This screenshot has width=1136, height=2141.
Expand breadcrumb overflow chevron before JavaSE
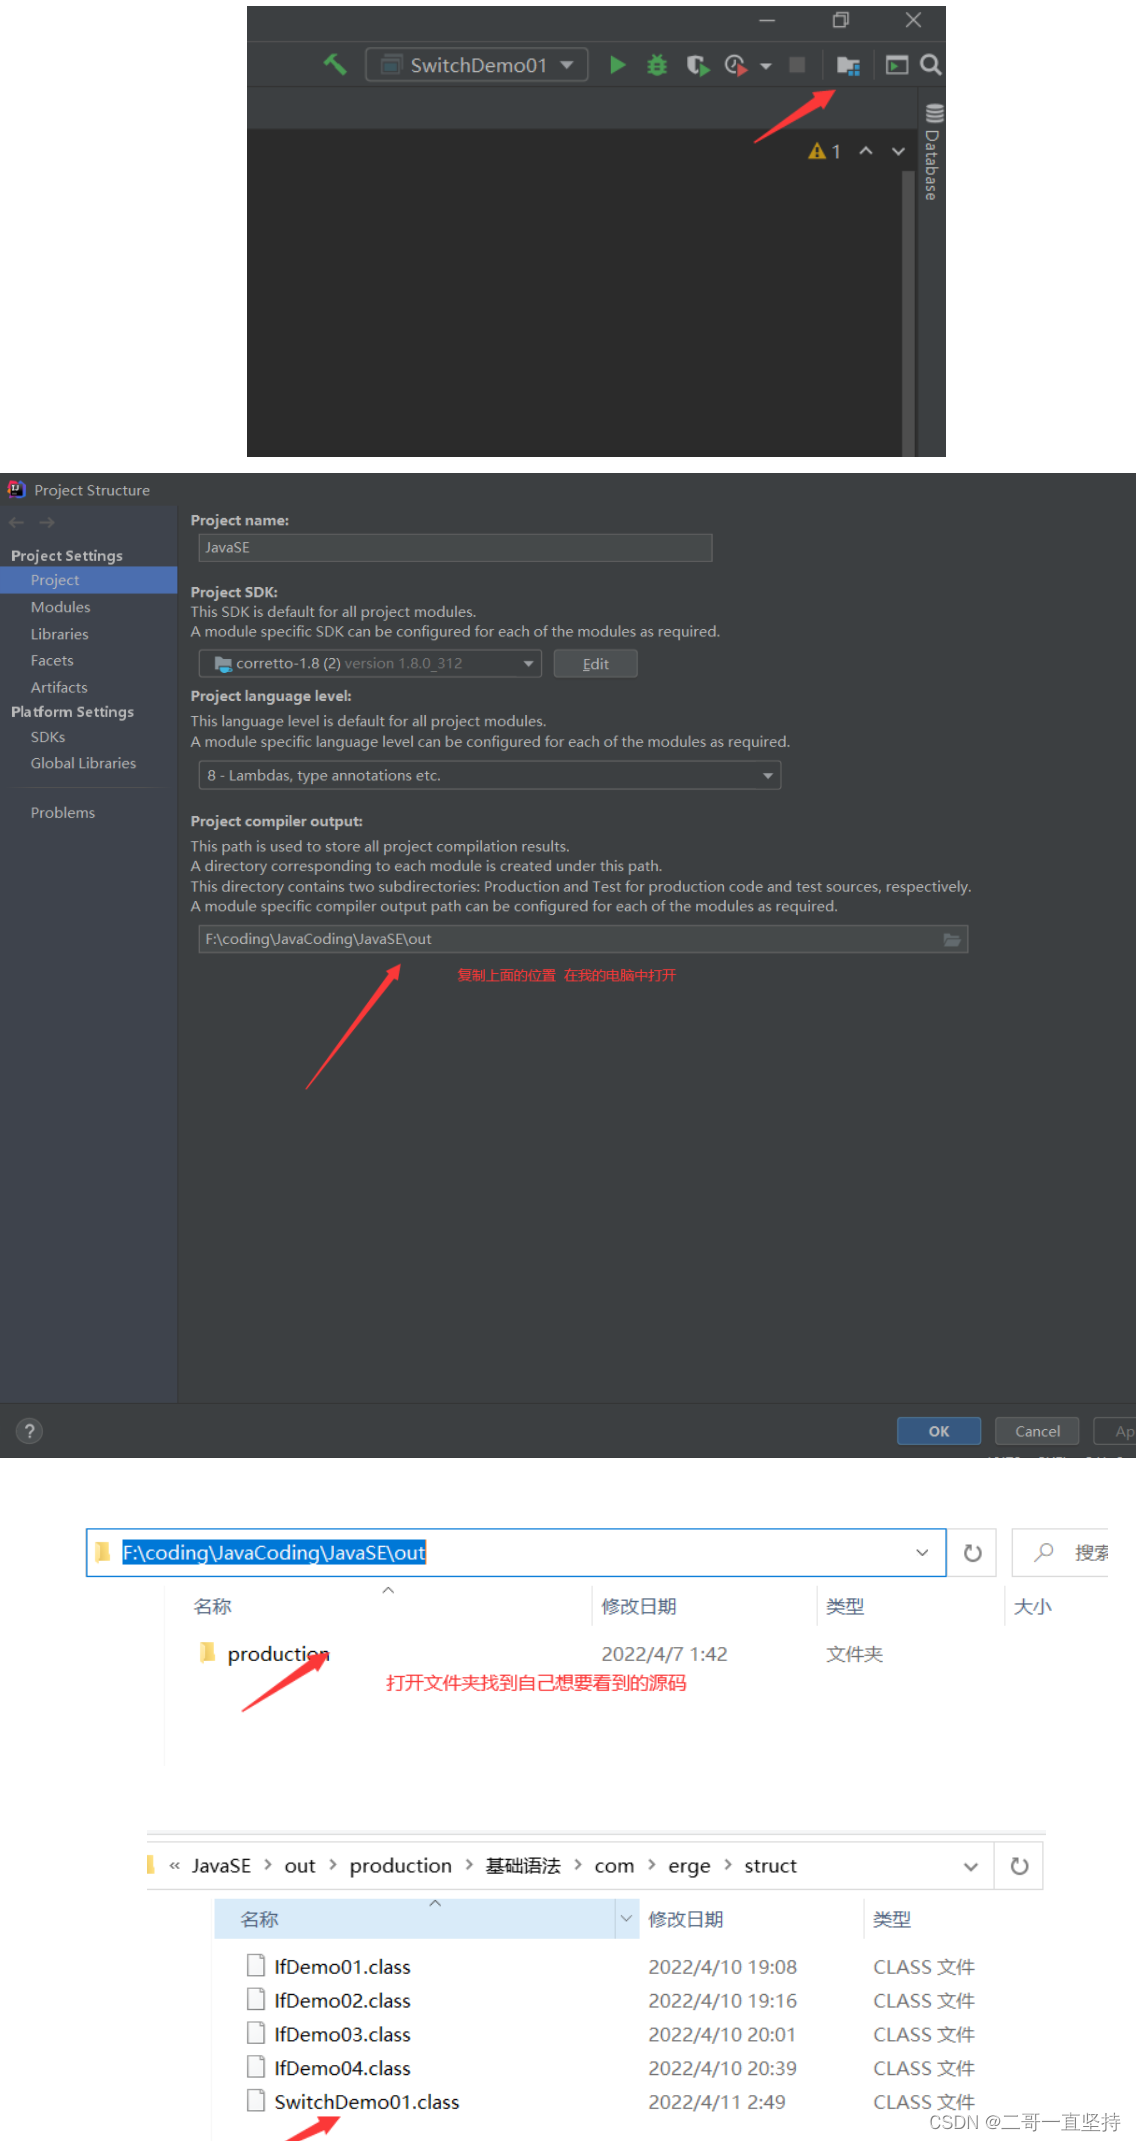[174, 1865]
